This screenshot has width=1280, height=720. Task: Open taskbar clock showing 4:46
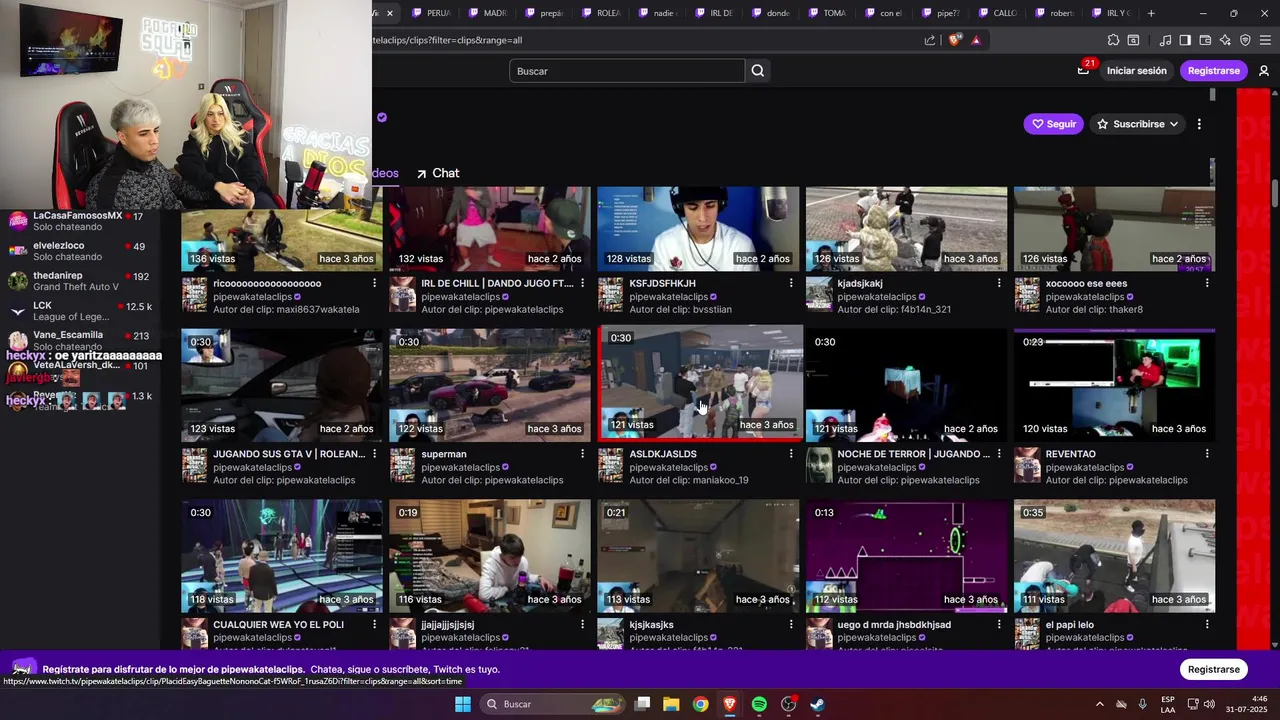click(x=1247, y=704)
